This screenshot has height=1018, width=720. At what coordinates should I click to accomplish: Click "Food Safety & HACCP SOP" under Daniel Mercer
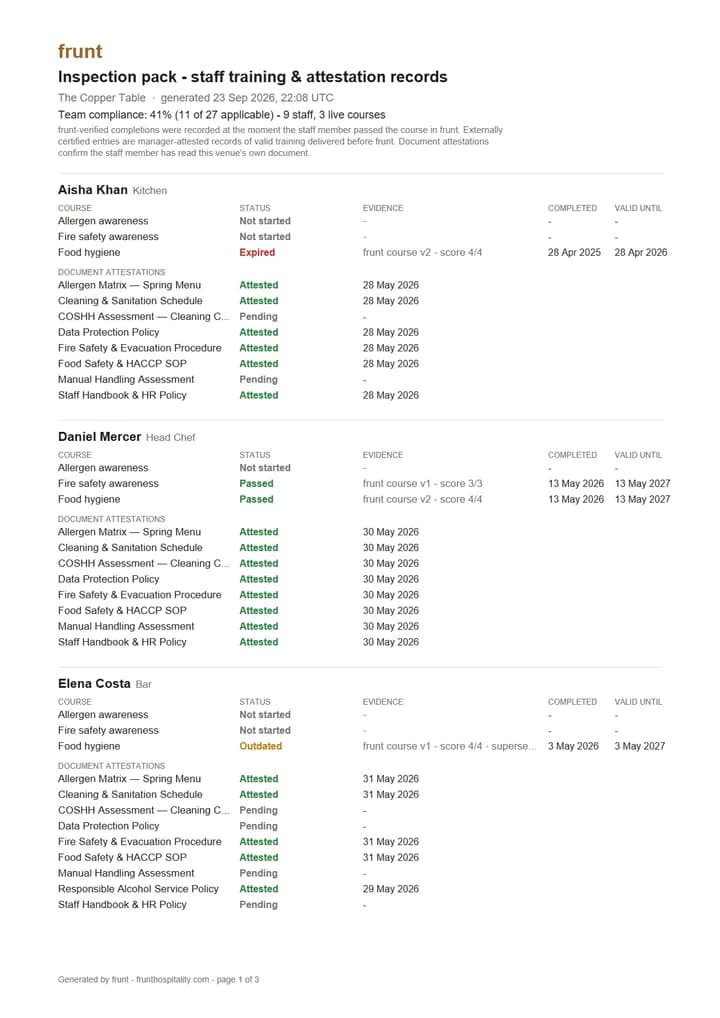[122, 611]
